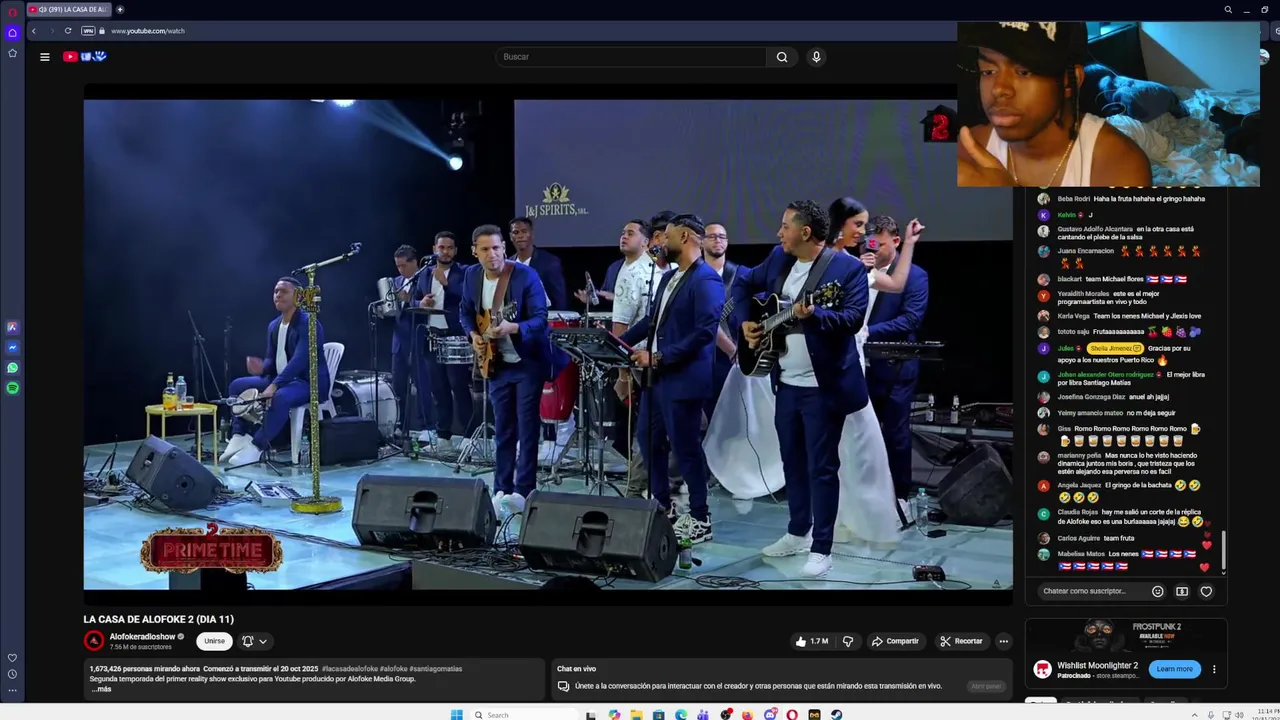Focus the Buscar search field
The width and height of the screenshot is (1280, 720).
(631, 57)
